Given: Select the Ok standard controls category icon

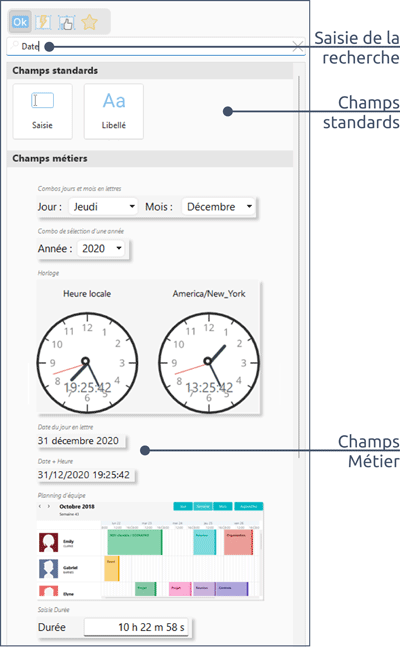Looking at the screenshot, I should [x=20, y=22].
